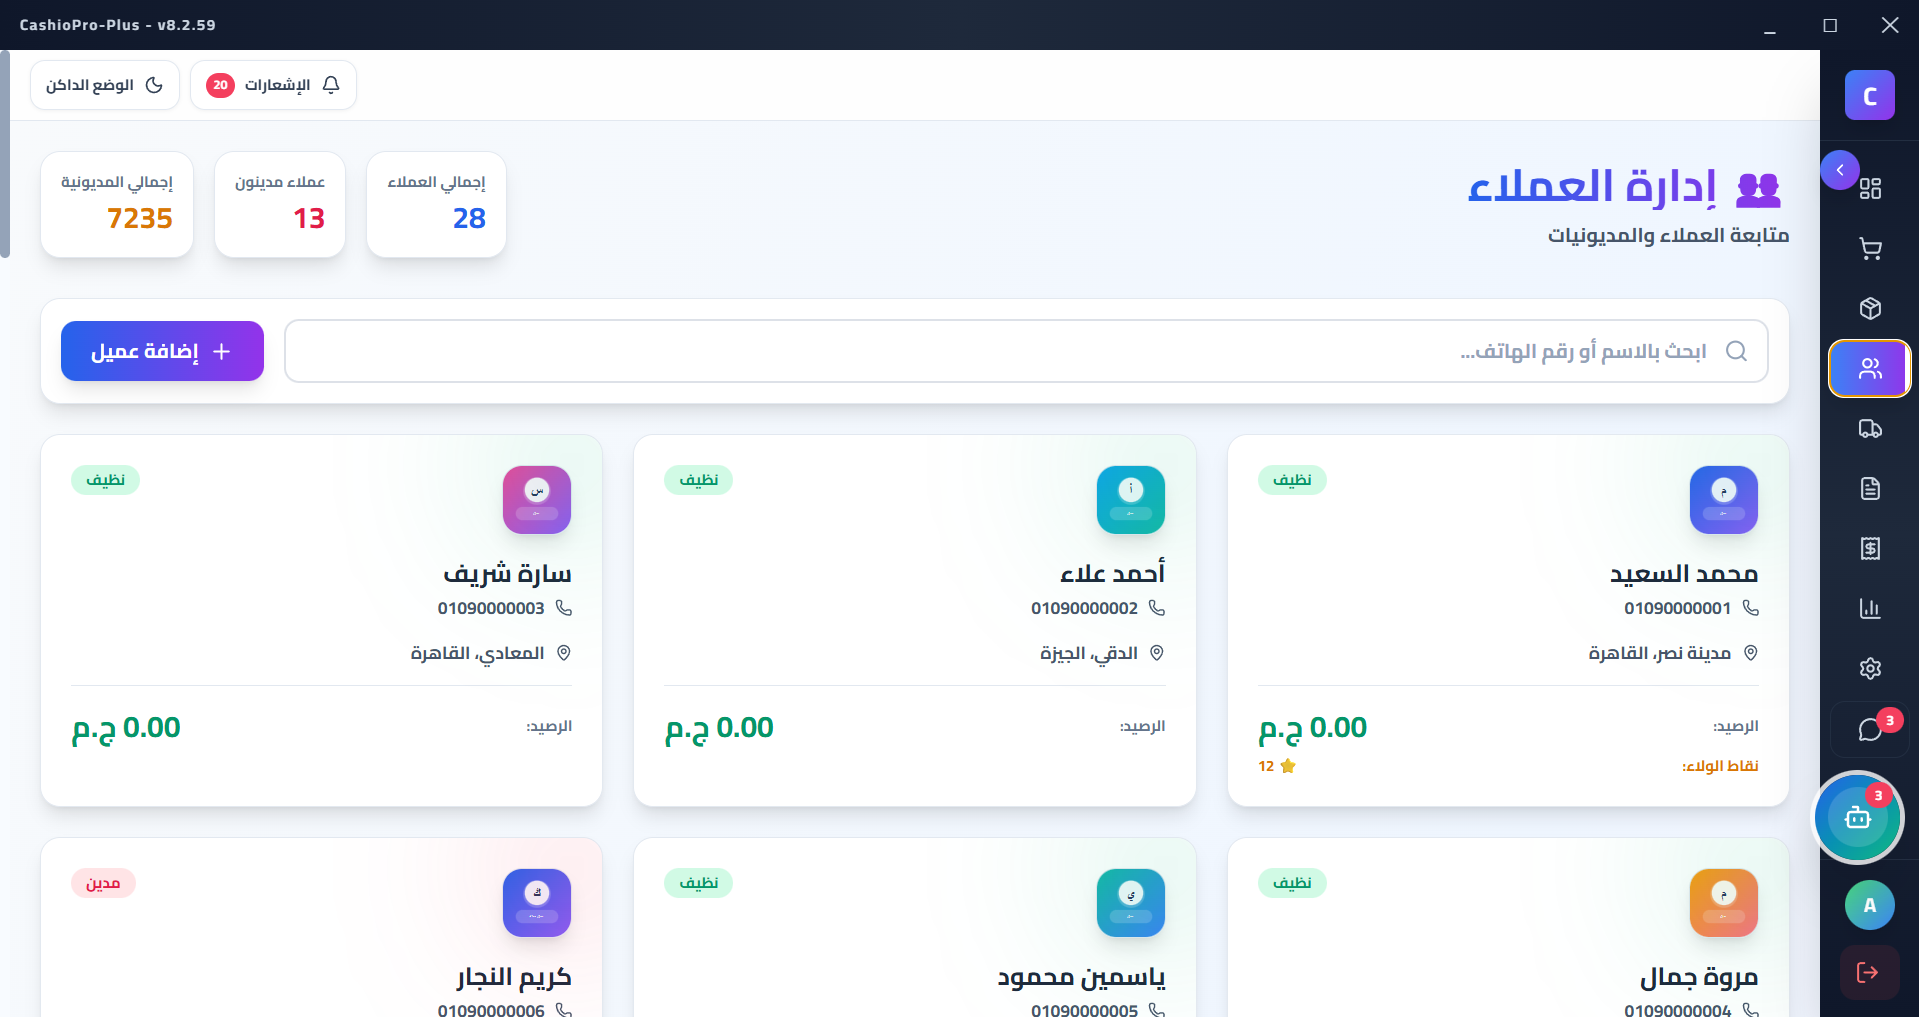Click the customers group icon beside heading
The image size is (1919, 1017).
tap(1759, 188)
